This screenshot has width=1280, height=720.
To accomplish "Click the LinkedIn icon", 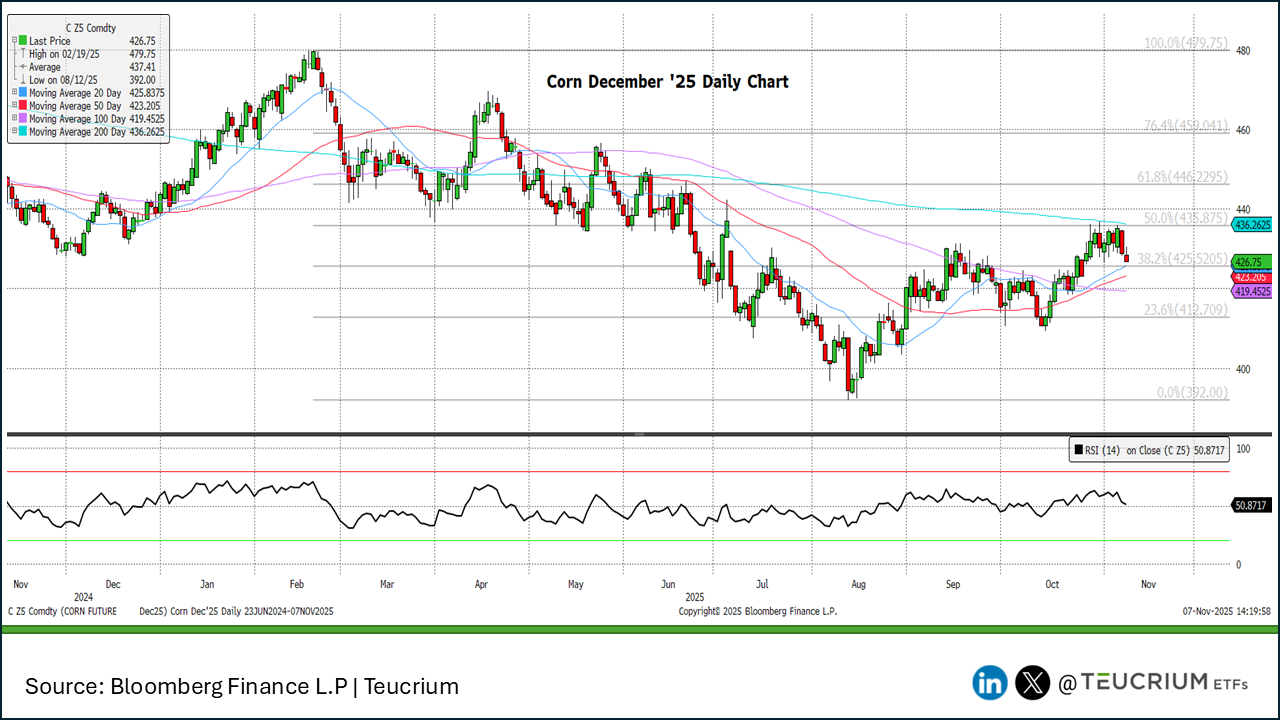I will pyautogui.click(x=990, y=683).
